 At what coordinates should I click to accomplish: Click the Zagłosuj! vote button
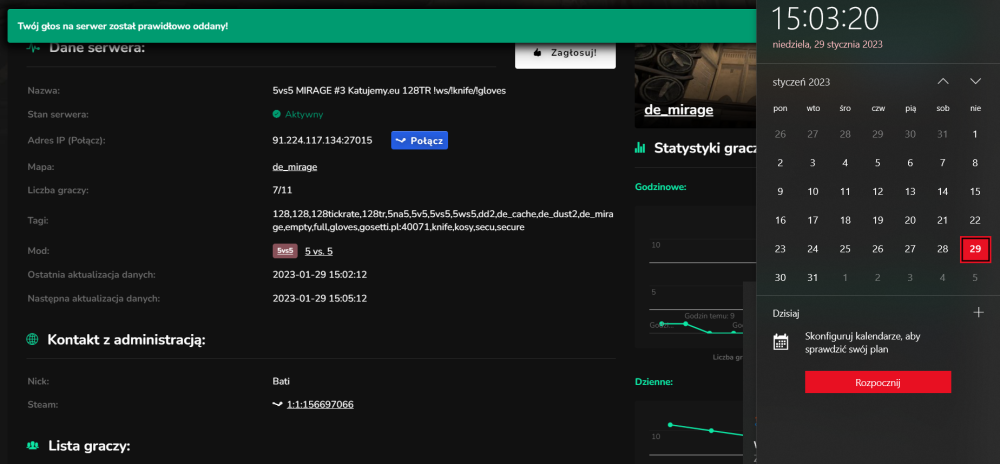click(565, 53)
